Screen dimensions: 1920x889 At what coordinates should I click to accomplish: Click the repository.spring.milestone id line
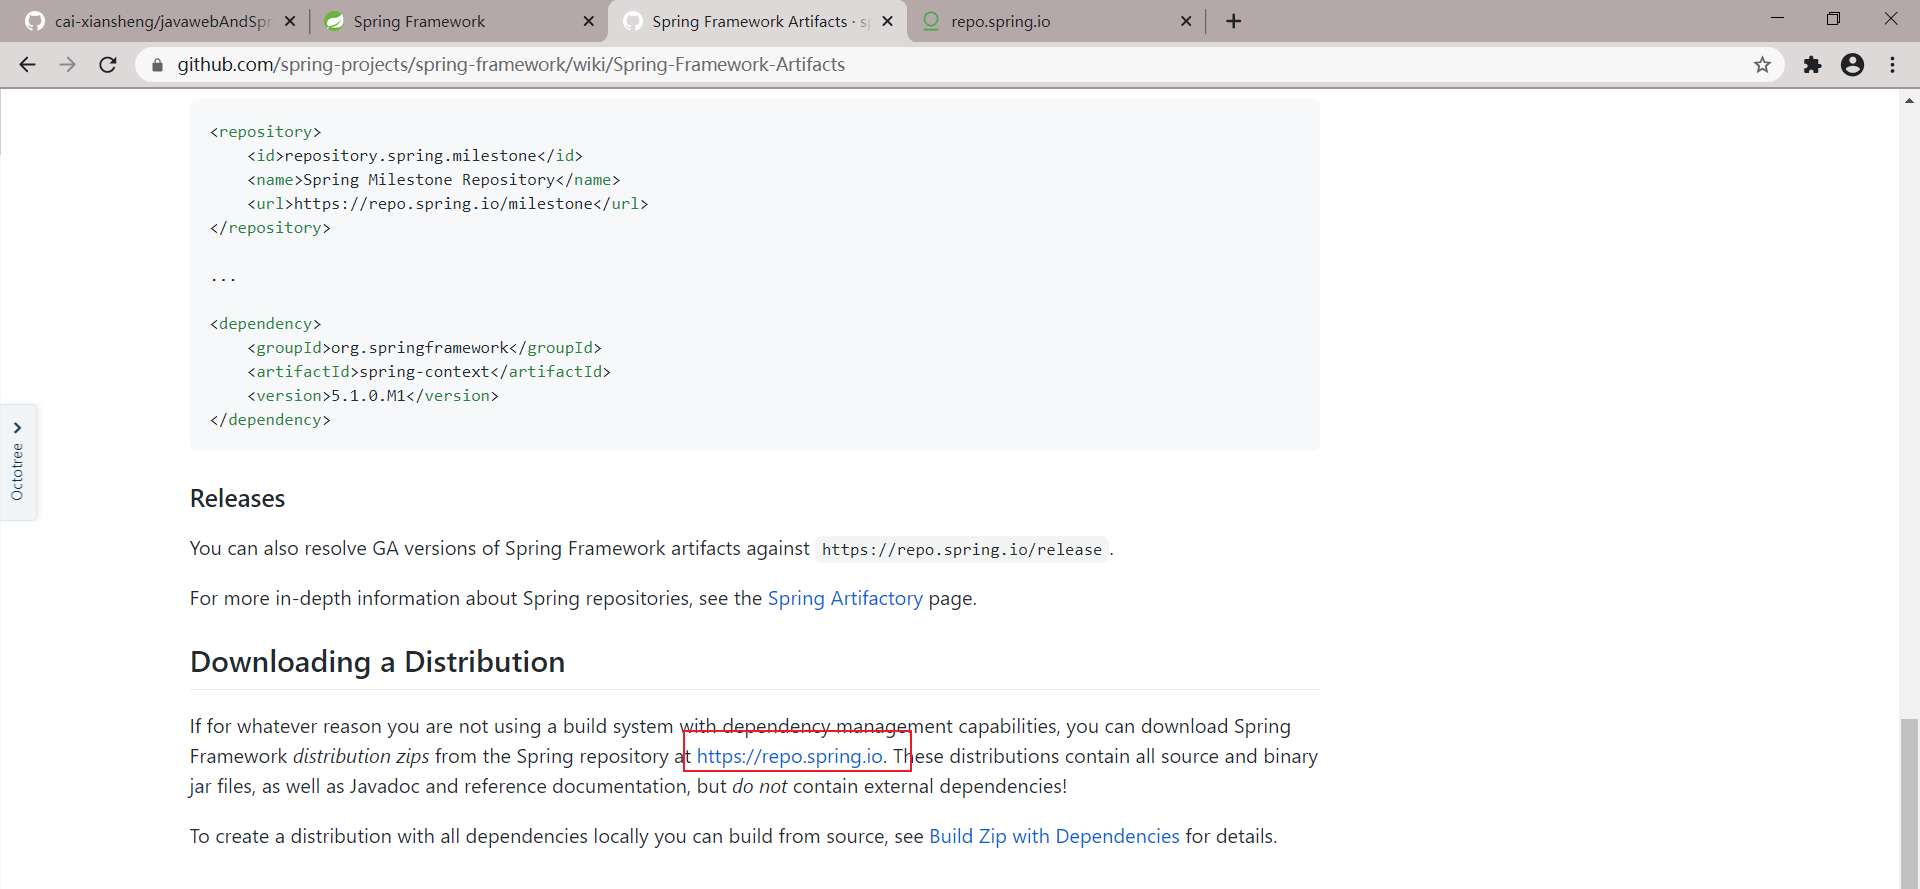coord(415,156)
